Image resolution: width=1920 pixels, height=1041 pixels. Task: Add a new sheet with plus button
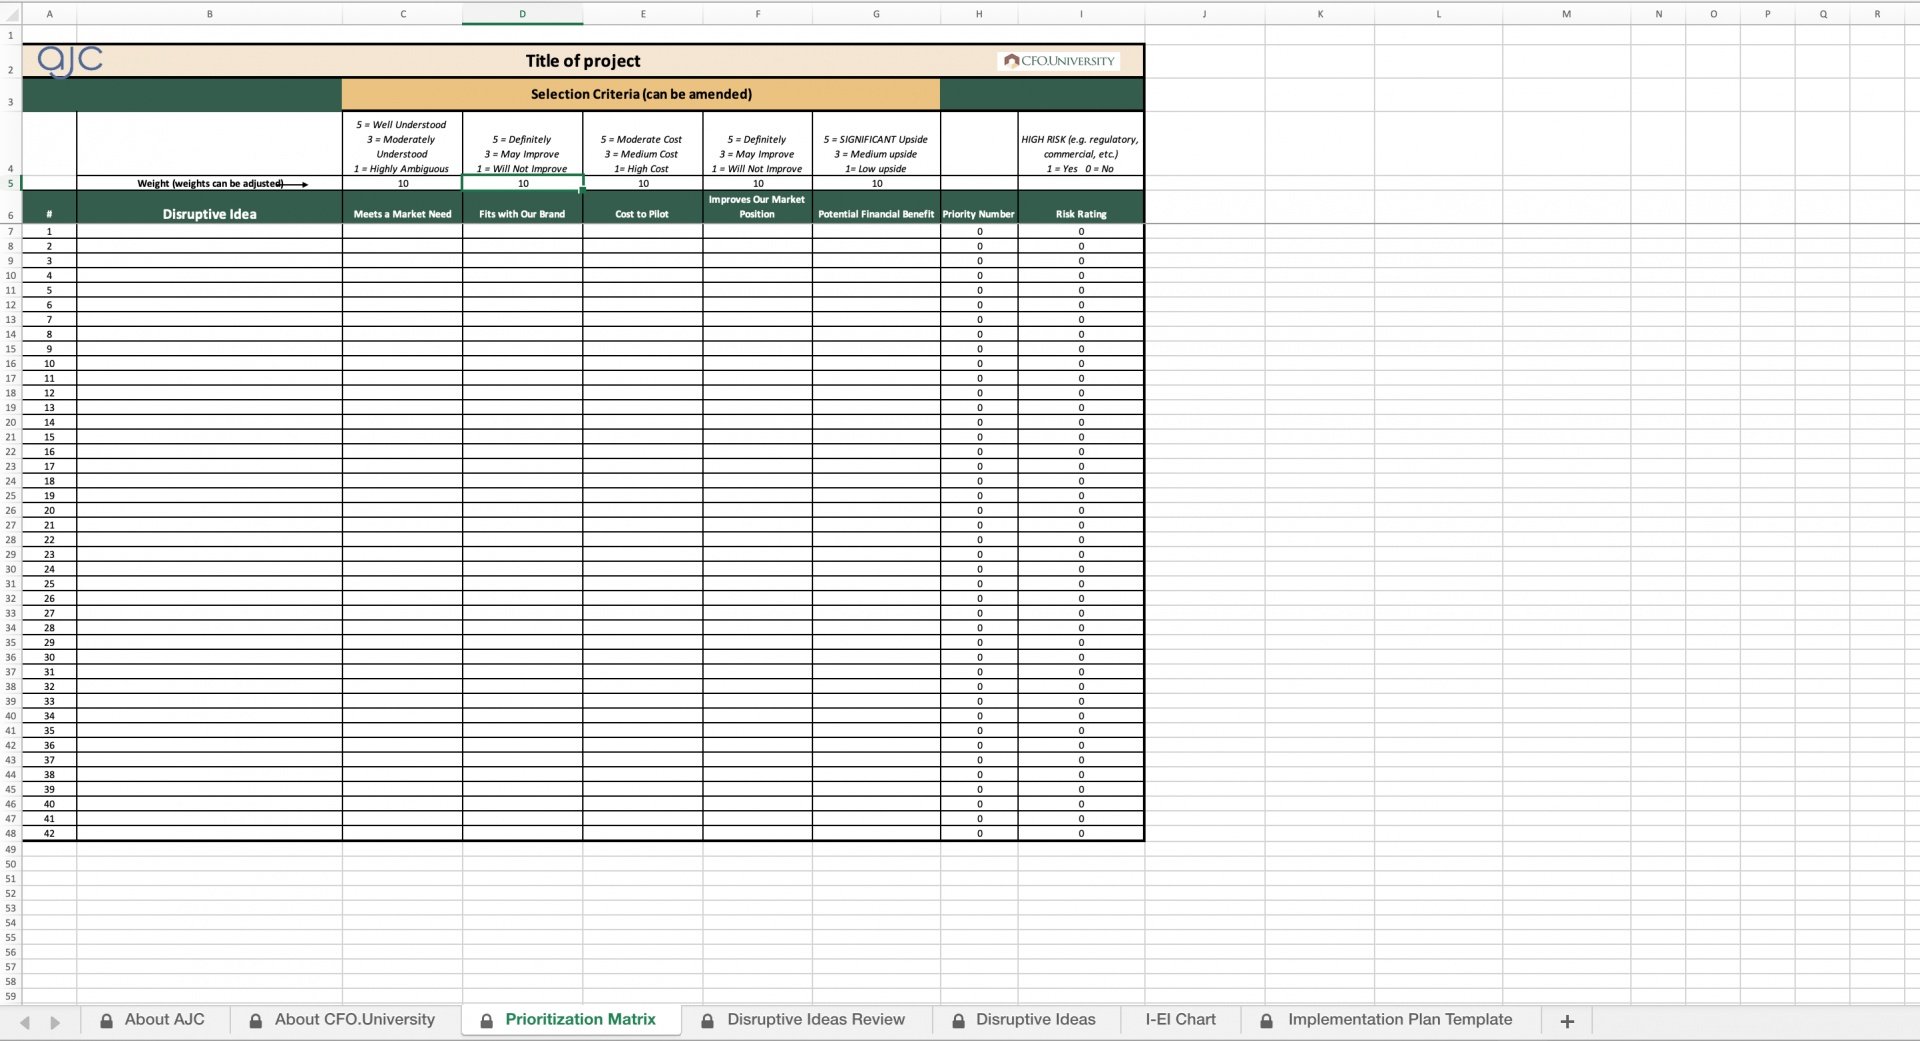pyautogui.click(x=1567, y=1021)
